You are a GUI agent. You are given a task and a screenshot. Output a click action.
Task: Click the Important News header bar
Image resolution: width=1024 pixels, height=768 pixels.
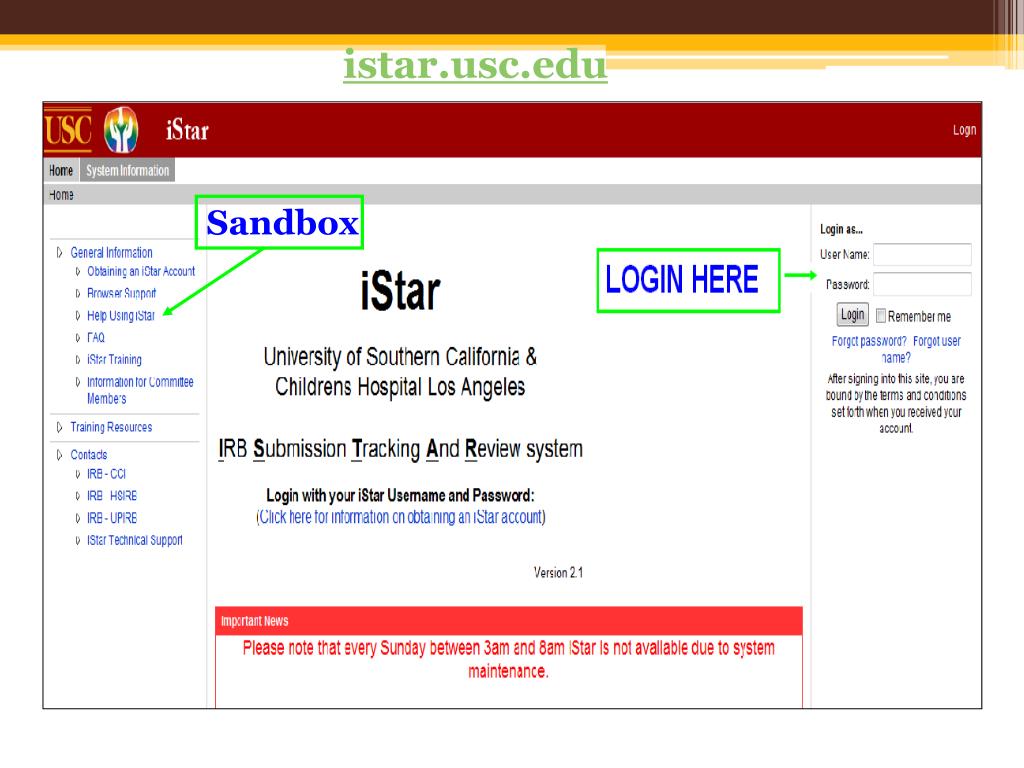pyautogui.click(x=508, y=621)
